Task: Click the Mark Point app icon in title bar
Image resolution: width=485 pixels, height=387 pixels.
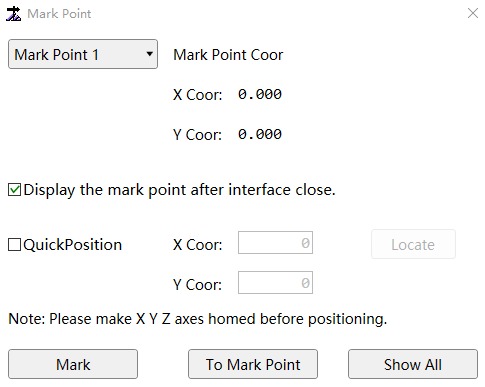Action: (14, 14)
